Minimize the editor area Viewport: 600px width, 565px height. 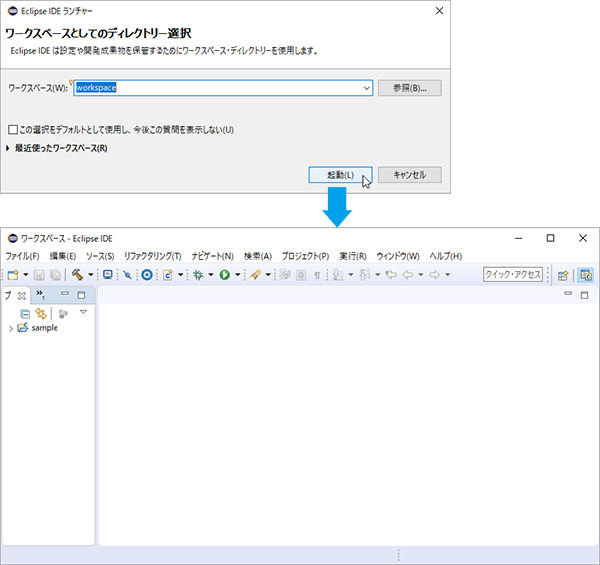(x=568, y=293)
